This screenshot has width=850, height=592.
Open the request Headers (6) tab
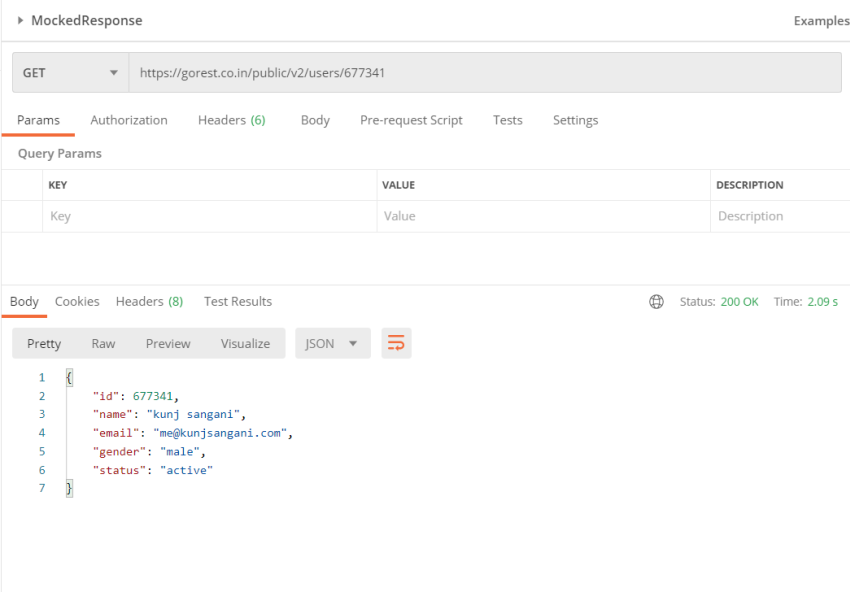[x=231, y=120]
